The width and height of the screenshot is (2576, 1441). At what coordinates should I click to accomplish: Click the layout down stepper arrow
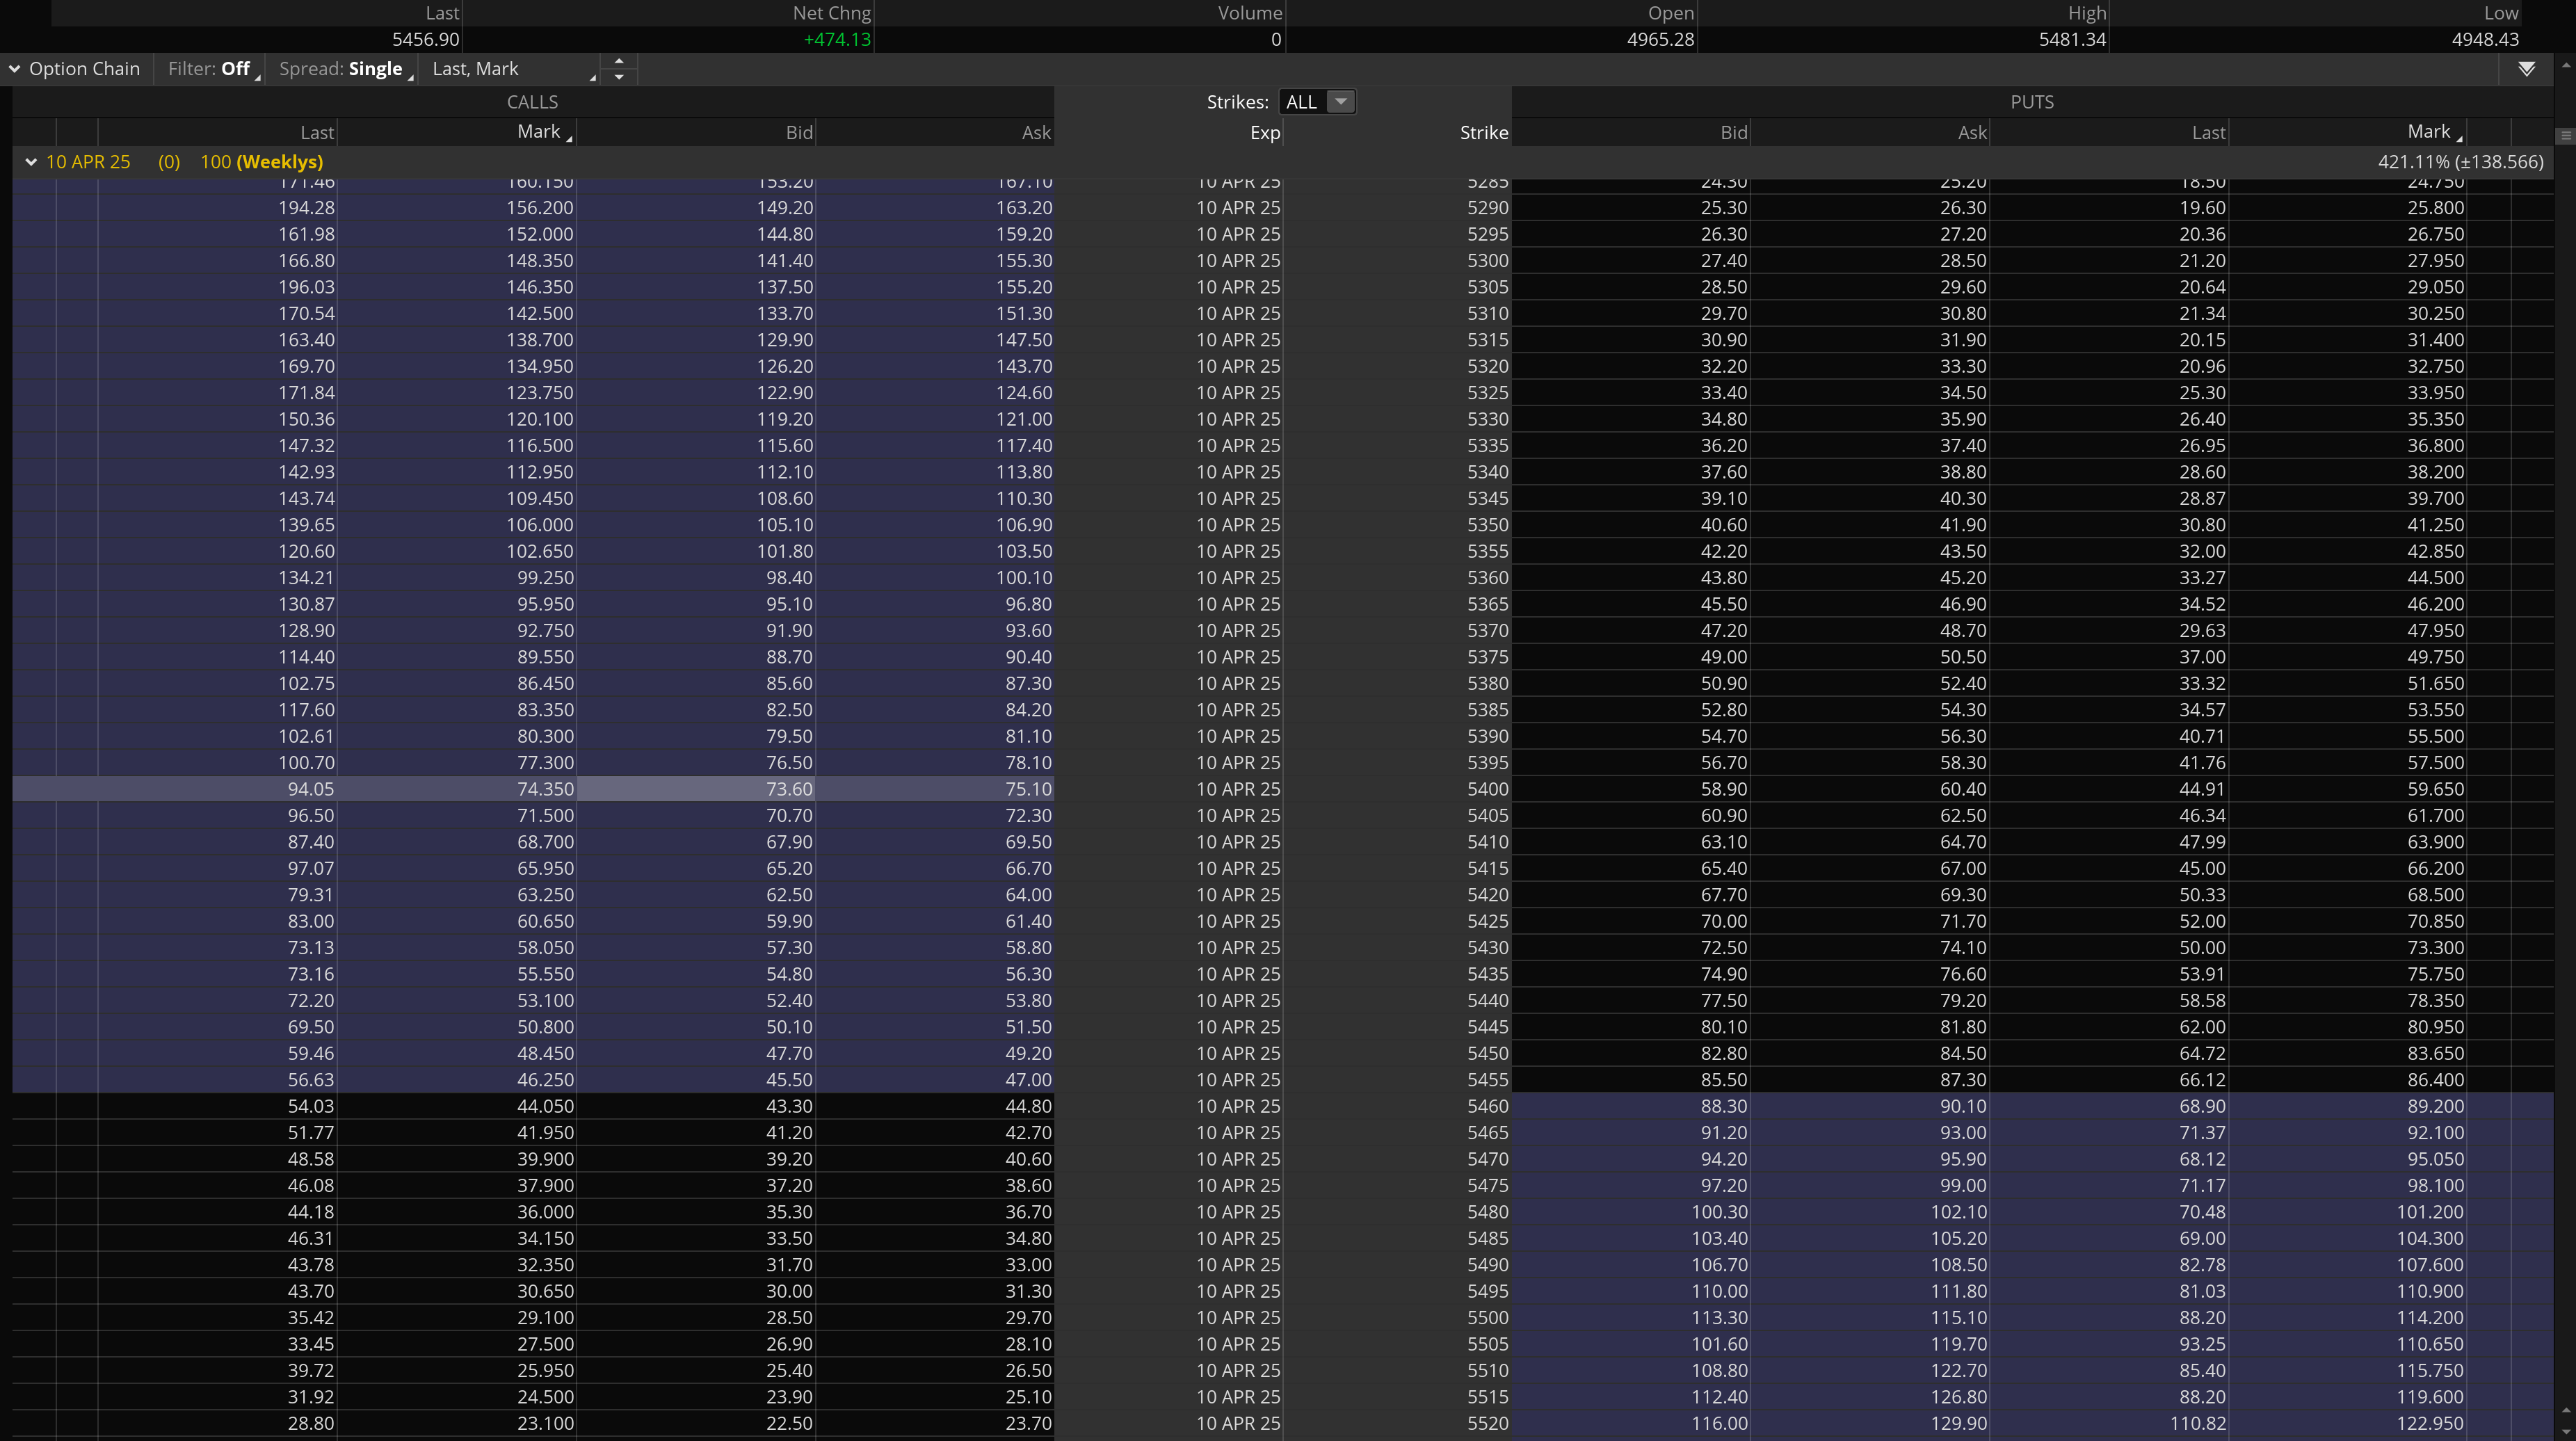pyautogui.click(x=619, y=77)
